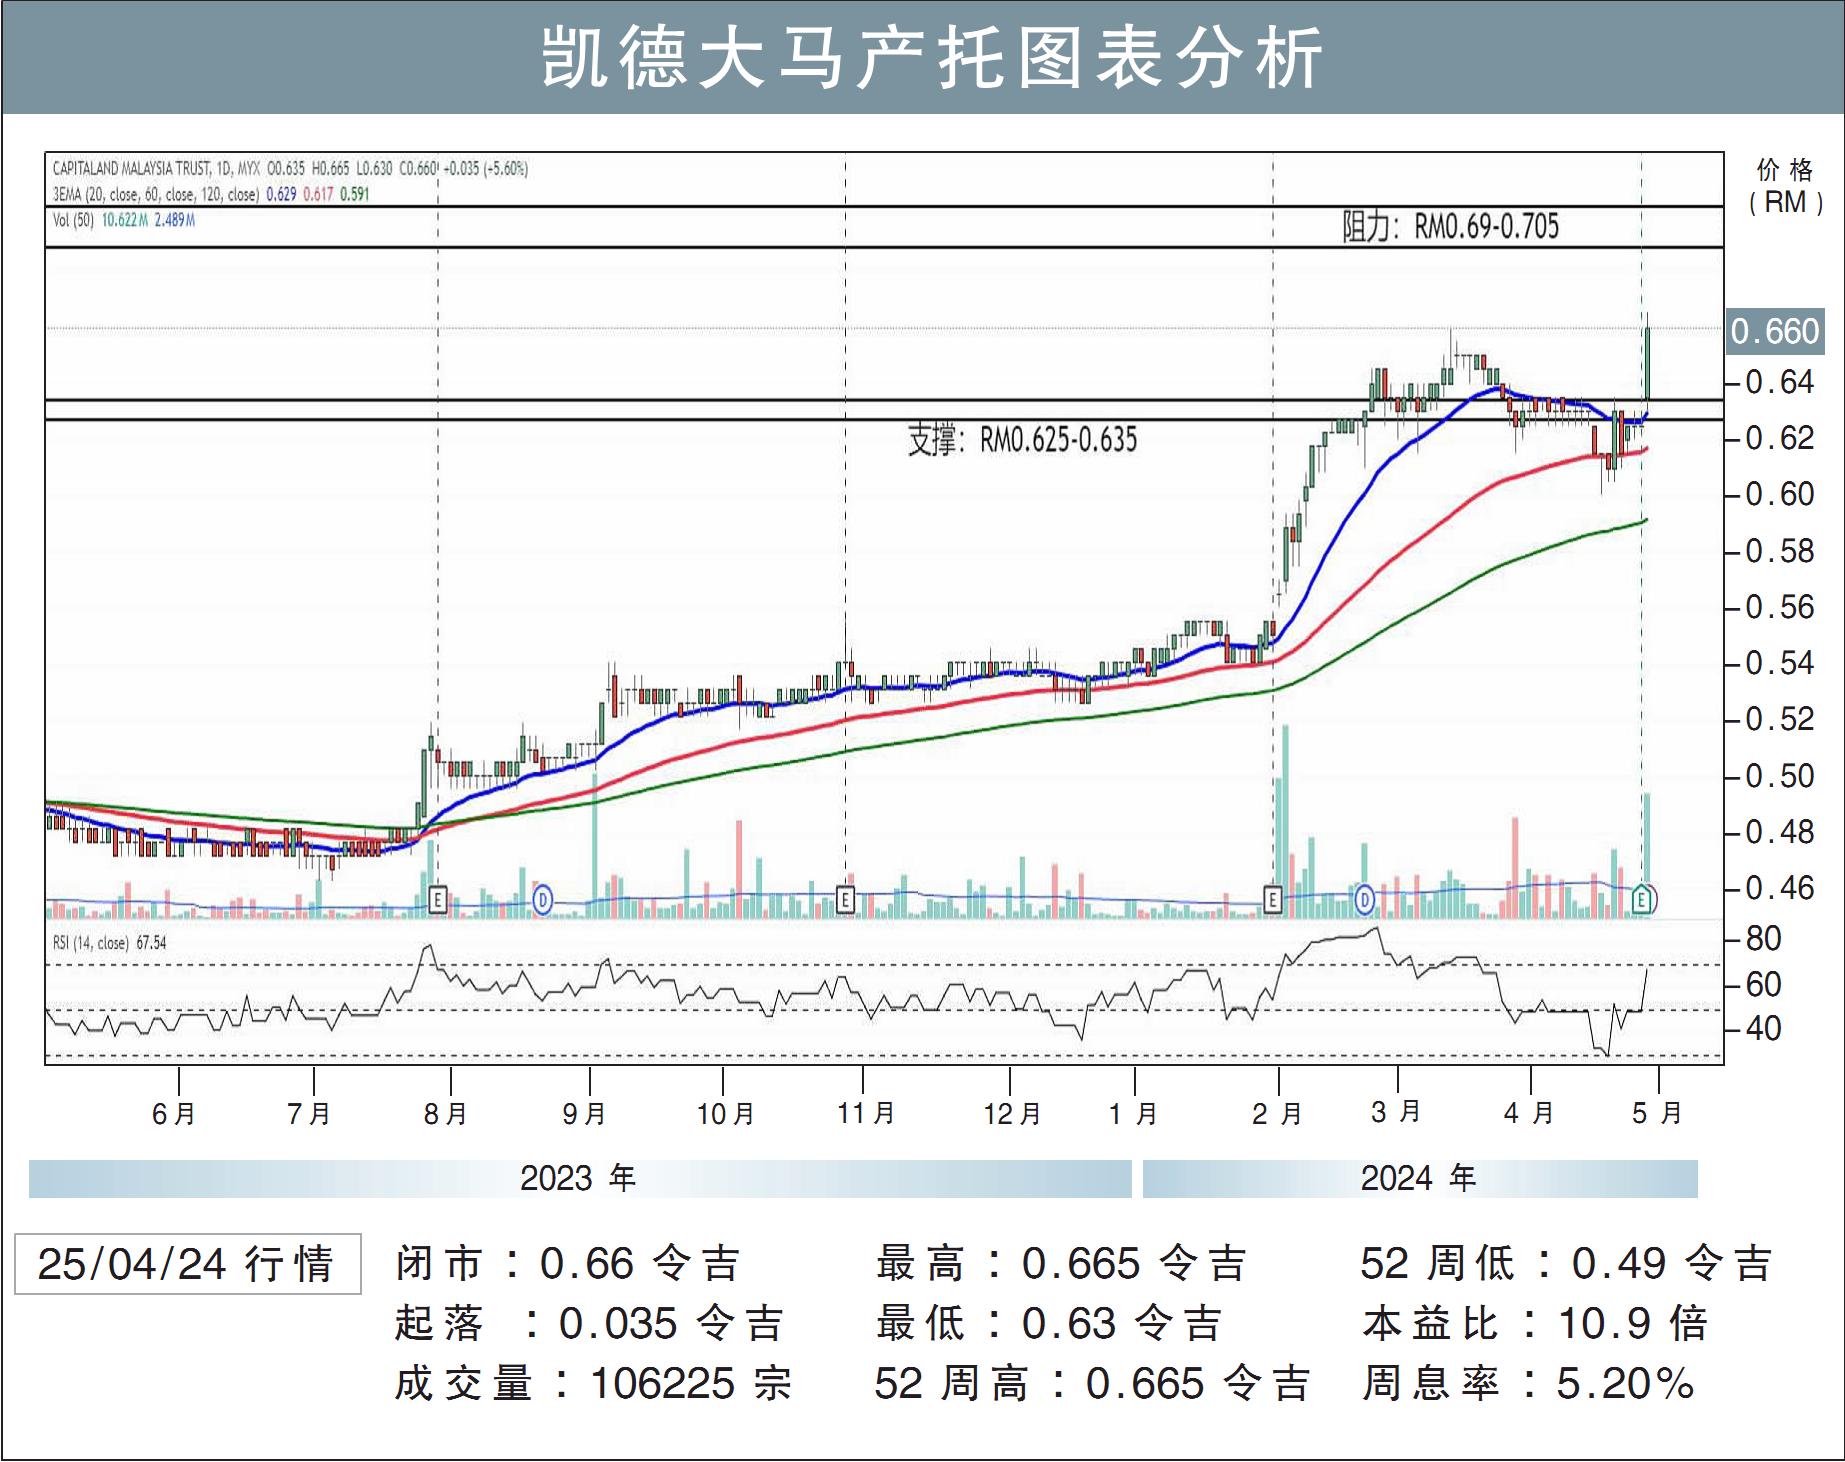
Task: Click the 闭市: 0.66 令吉 closing price
Action: (567, 1264)
